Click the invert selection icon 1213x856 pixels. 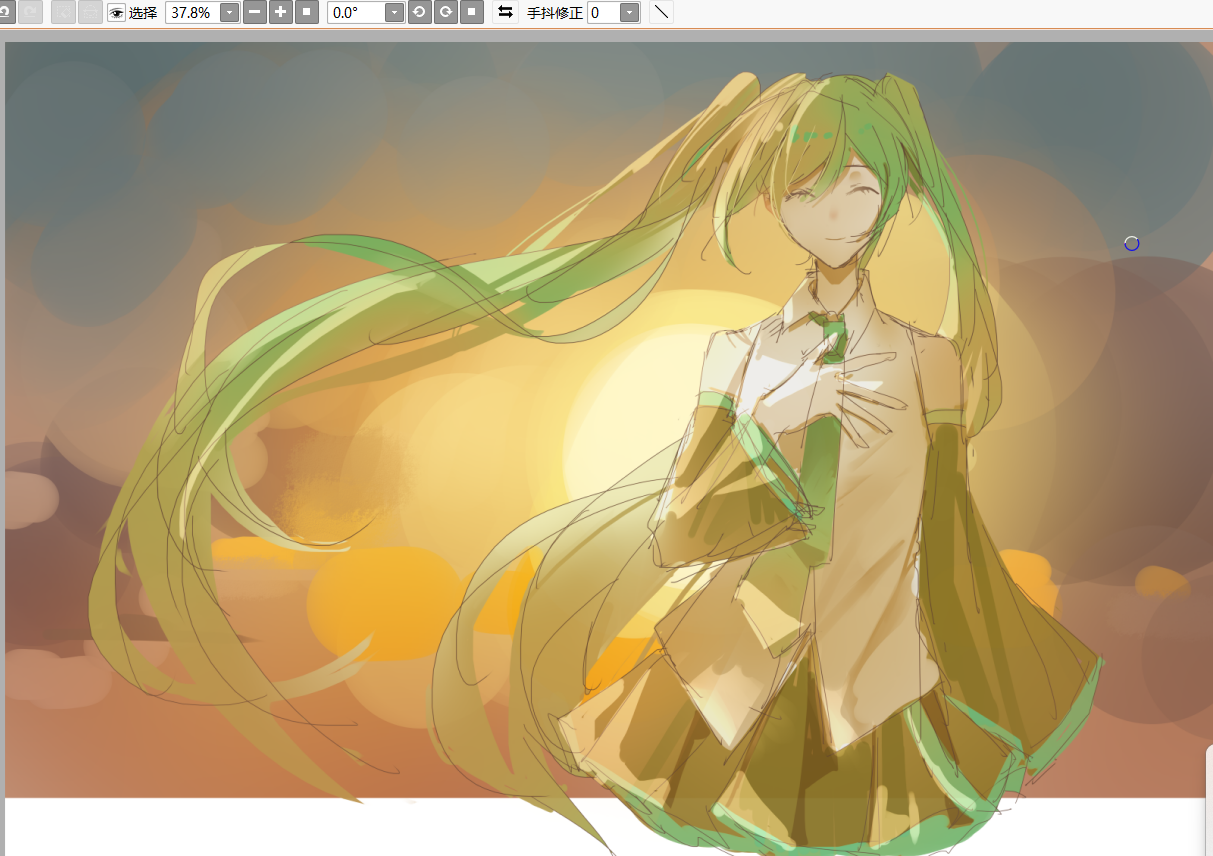pos(90,12)
